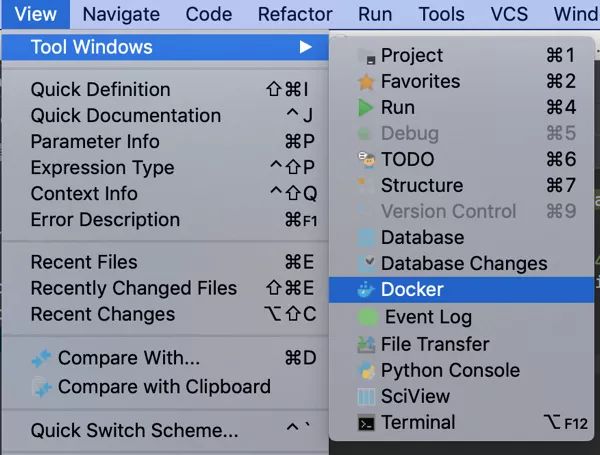Click the Python Console icon
Image resolution: width=600 pixels, height=455 pixels.
coord(366,370)
